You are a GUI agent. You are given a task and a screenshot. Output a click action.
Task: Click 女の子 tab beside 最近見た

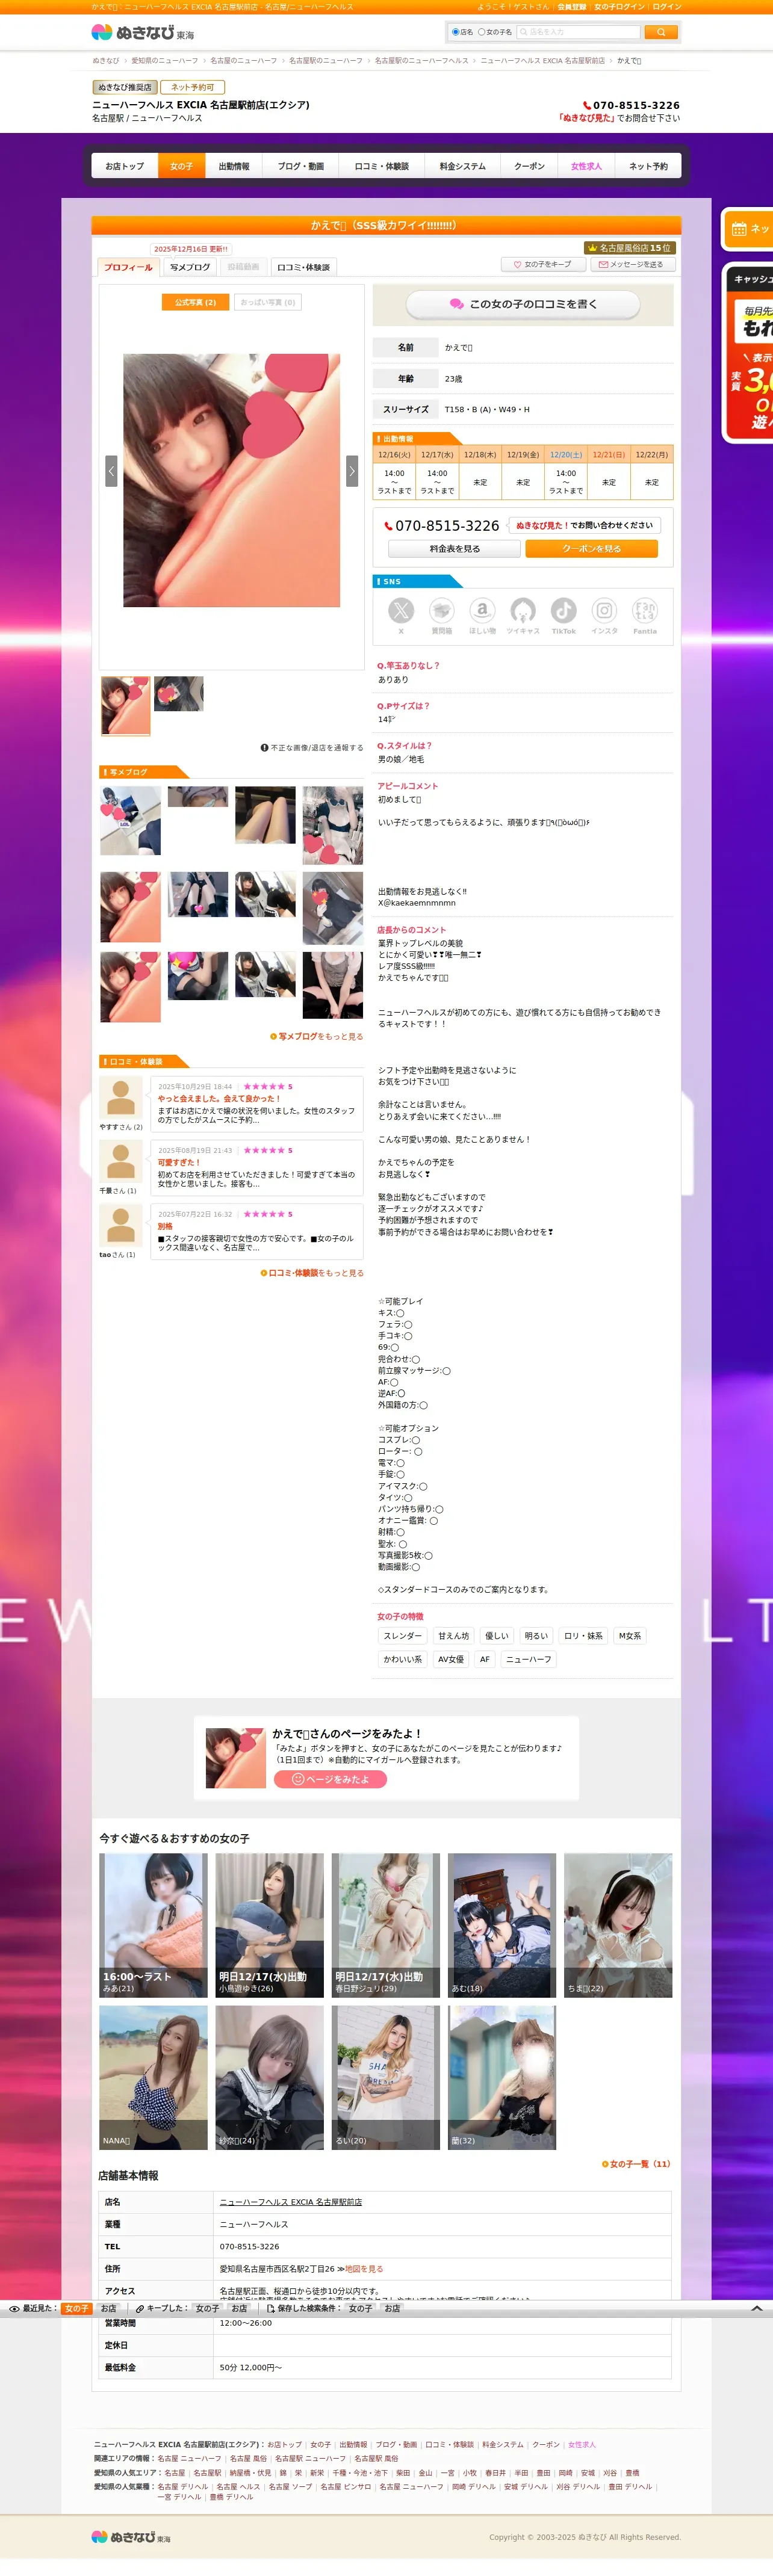pyautogui.click(x=76, y=2309)
